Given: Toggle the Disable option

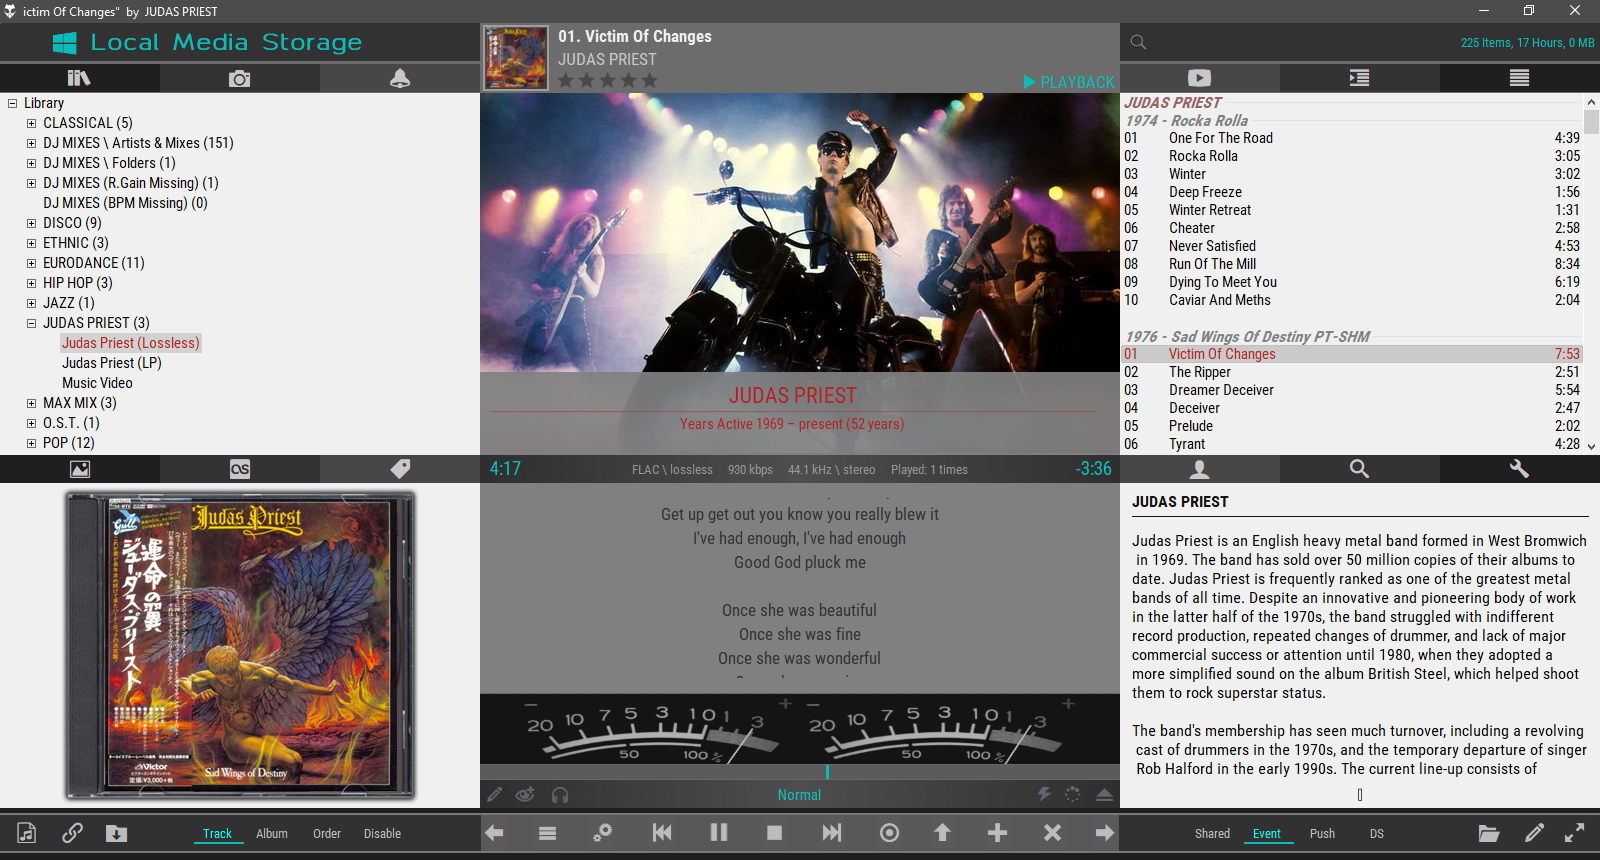Looking at the screenshot, I should tap(382, 833).
